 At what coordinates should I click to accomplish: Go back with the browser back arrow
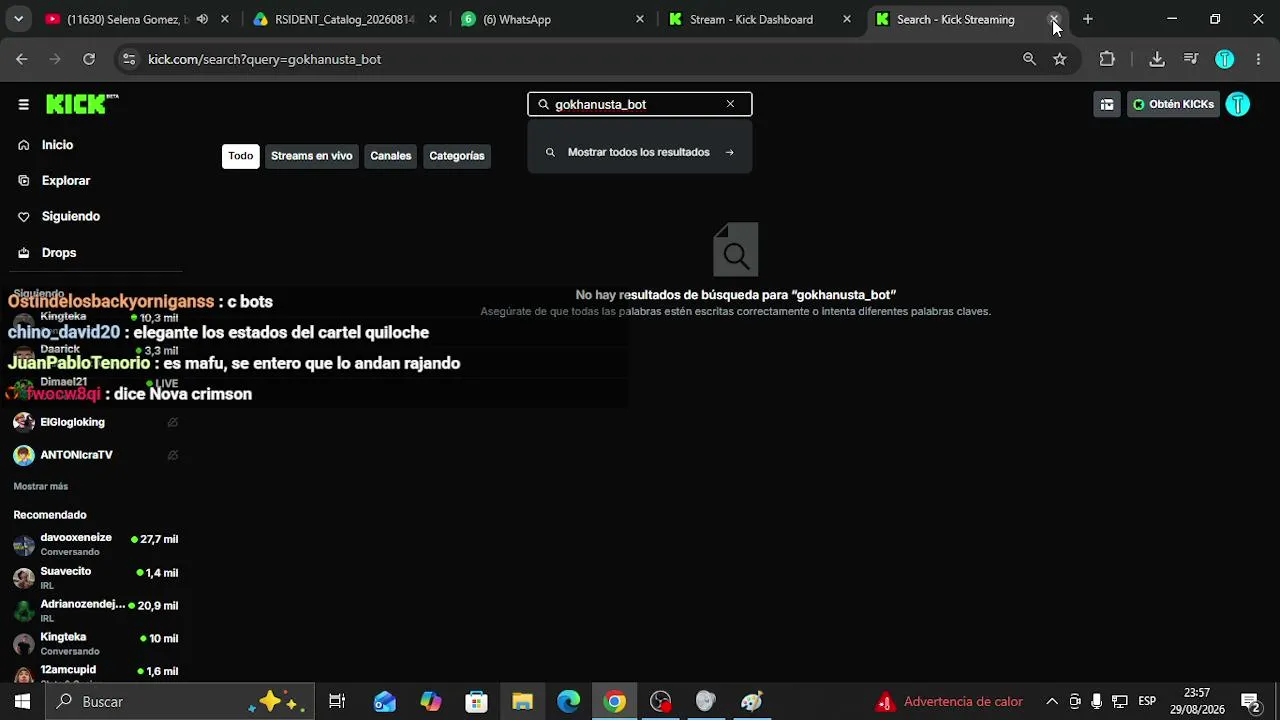22,59
